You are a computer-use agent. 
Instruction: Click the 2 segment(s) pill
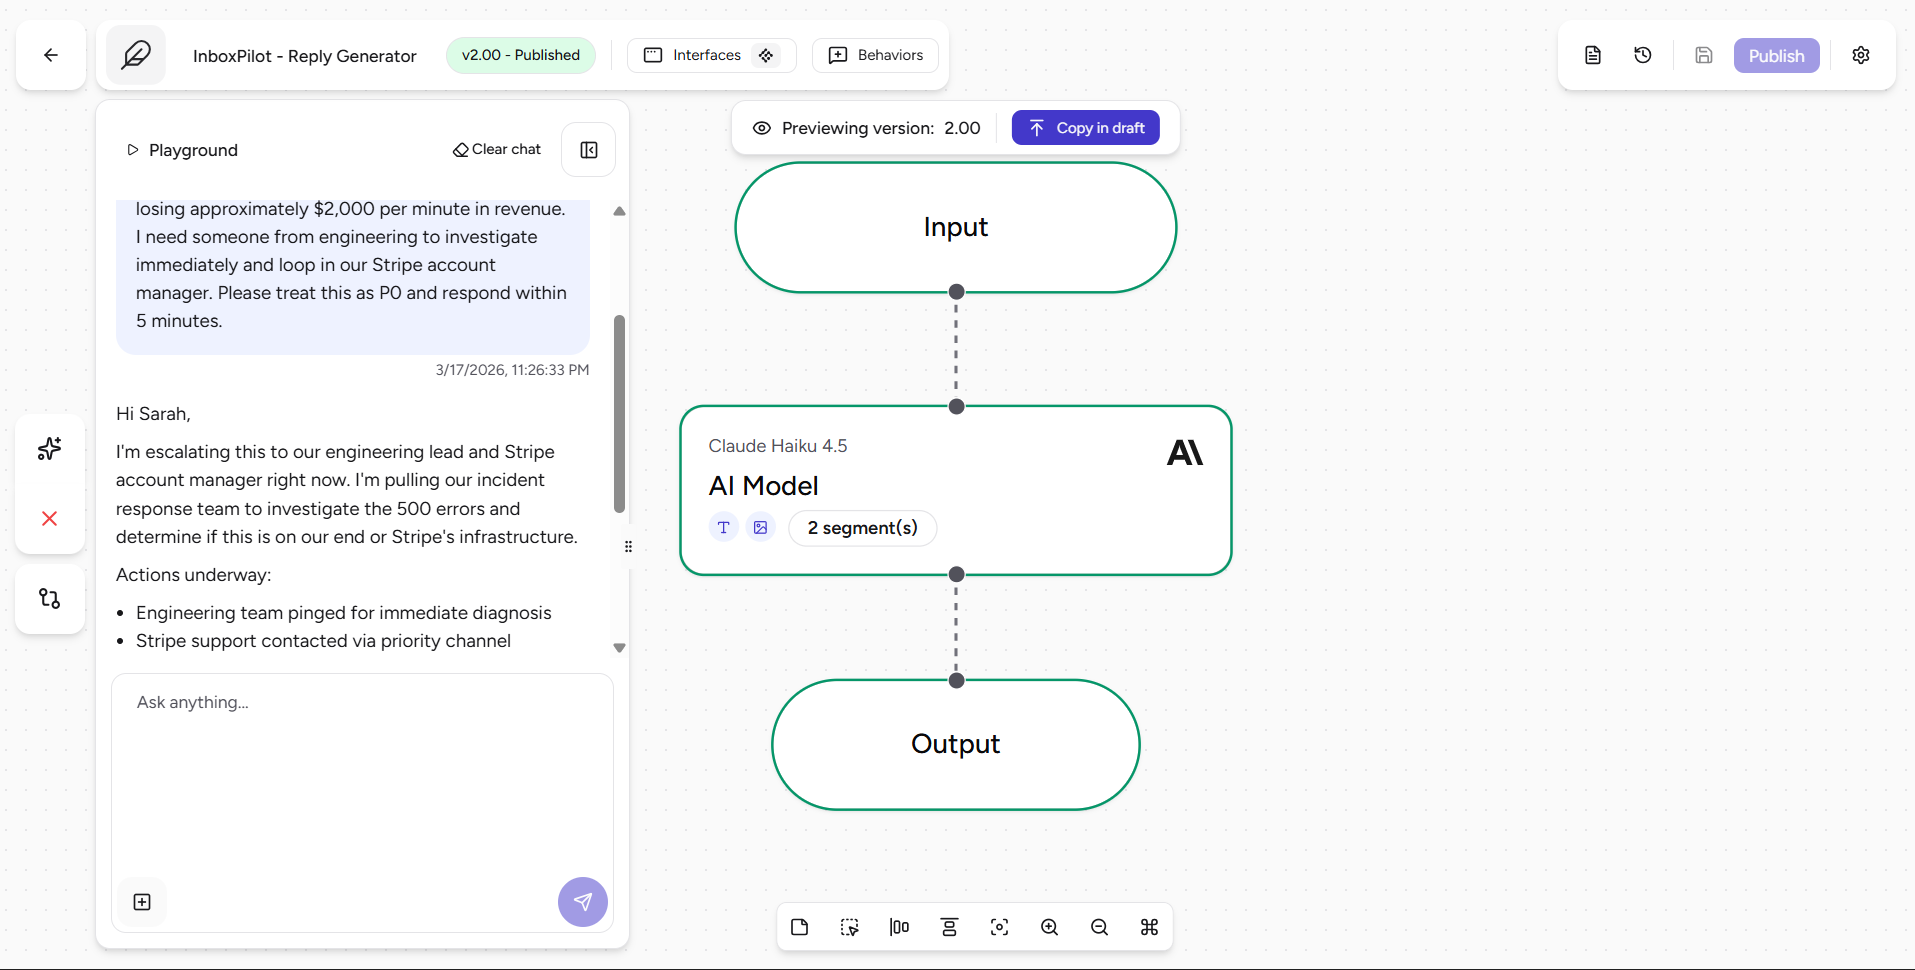pos(863,528)
